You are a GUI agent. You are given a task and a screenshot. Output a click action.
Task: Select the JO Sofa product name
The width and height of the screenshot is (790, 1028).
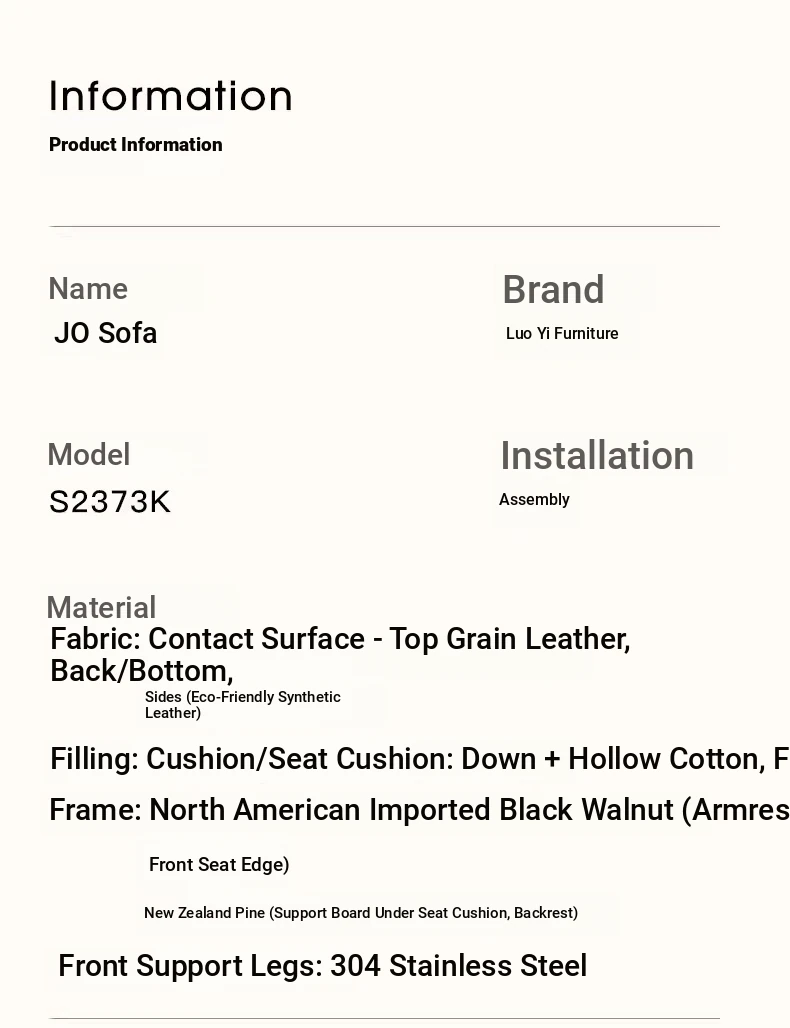click(x=106, y=333)
